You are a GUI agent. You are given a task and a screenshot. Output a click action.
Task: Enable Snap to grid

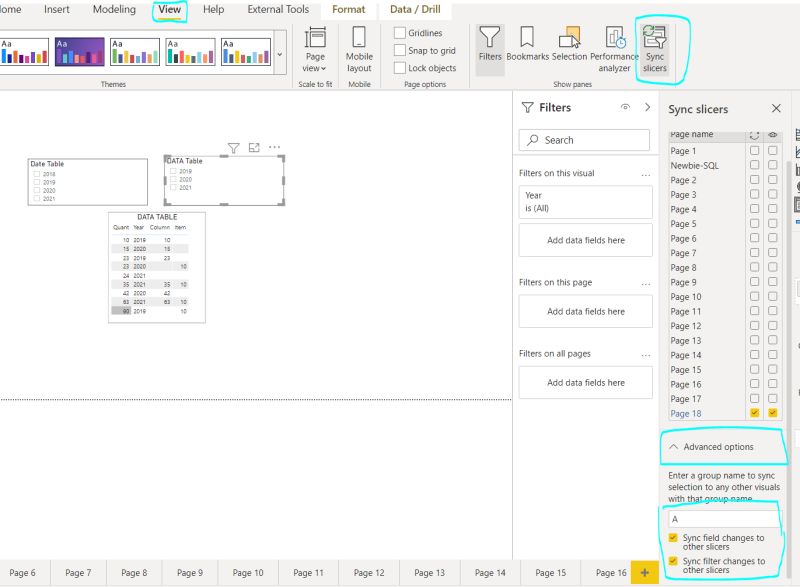coord(398,50)
